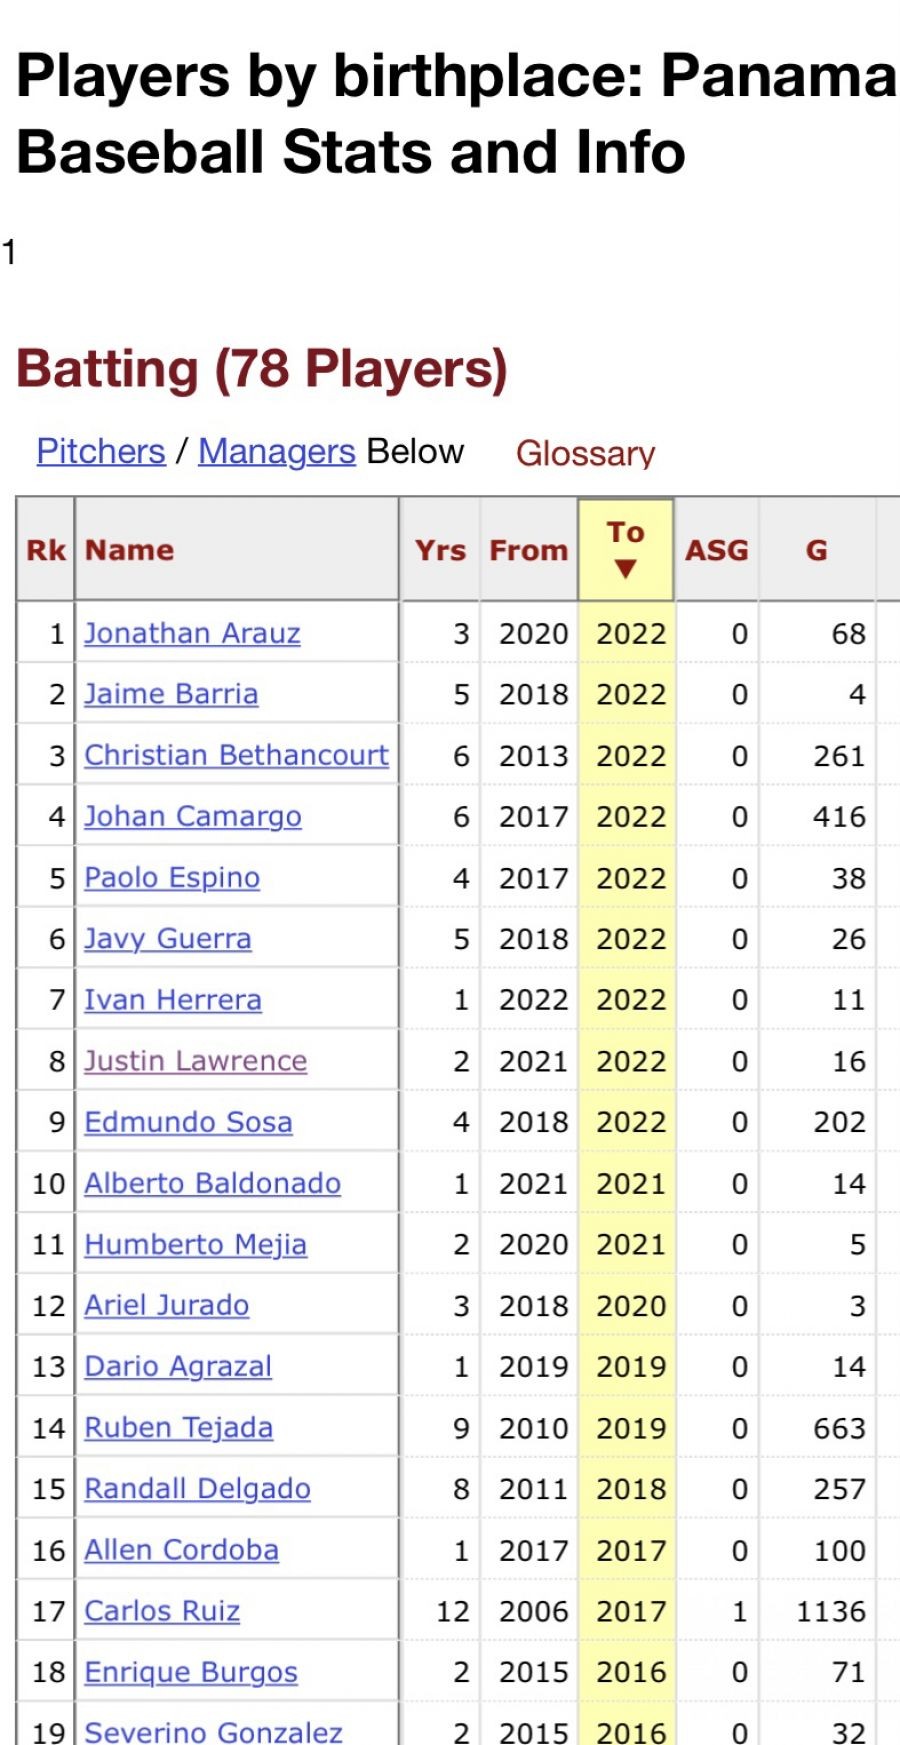
Task: Open Edmundo Sosa player page
Action: pyautogui.click(x=188, y=1122)
